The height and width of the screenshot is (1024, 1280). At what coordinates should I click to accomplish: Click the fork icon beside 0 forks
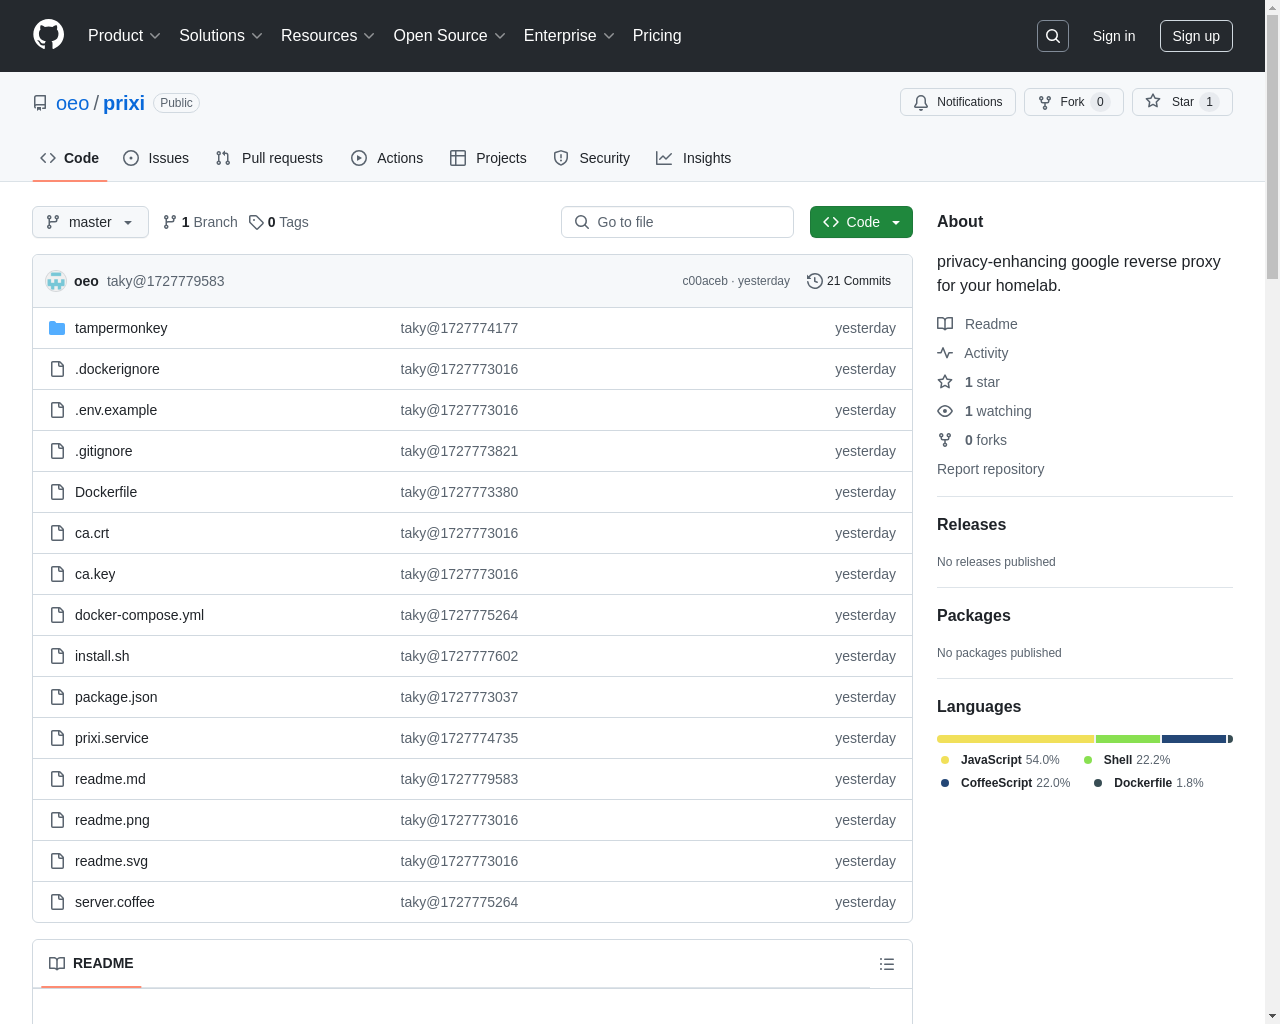945,440
